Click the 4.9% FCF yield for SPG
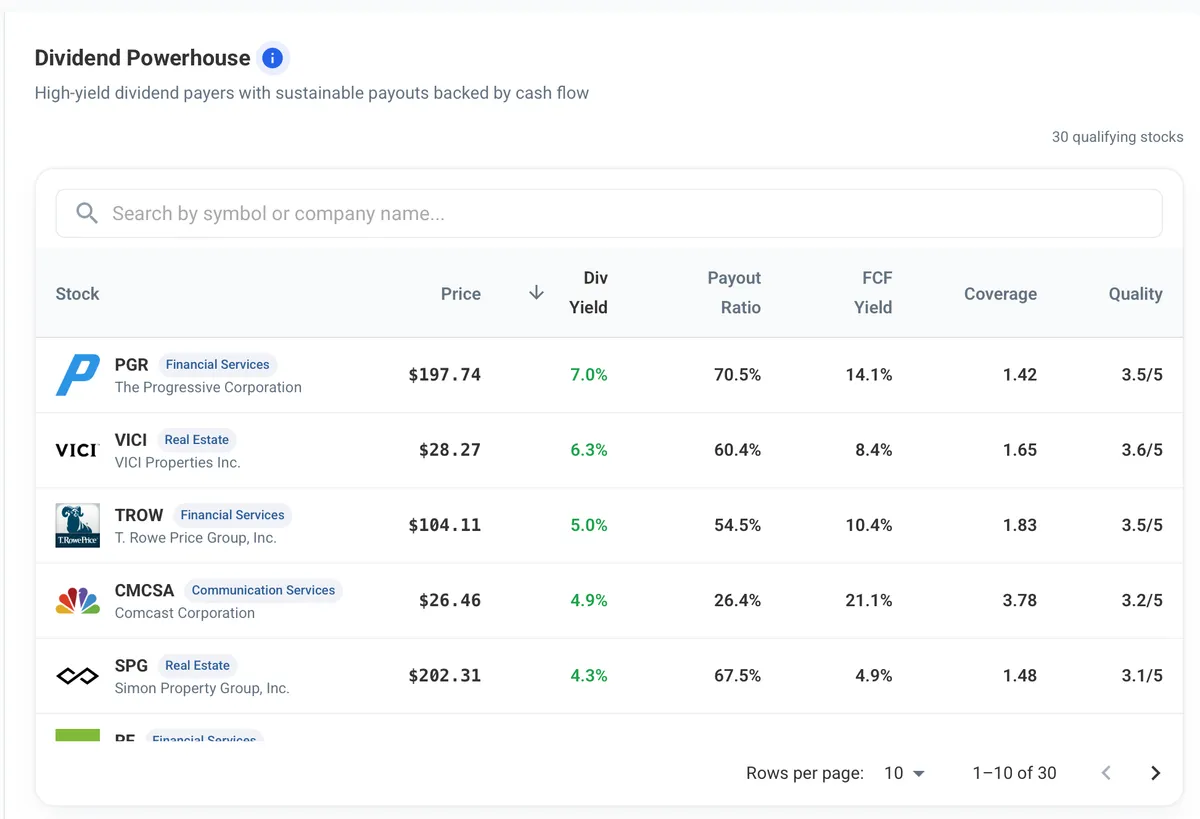 coord(874,676)
